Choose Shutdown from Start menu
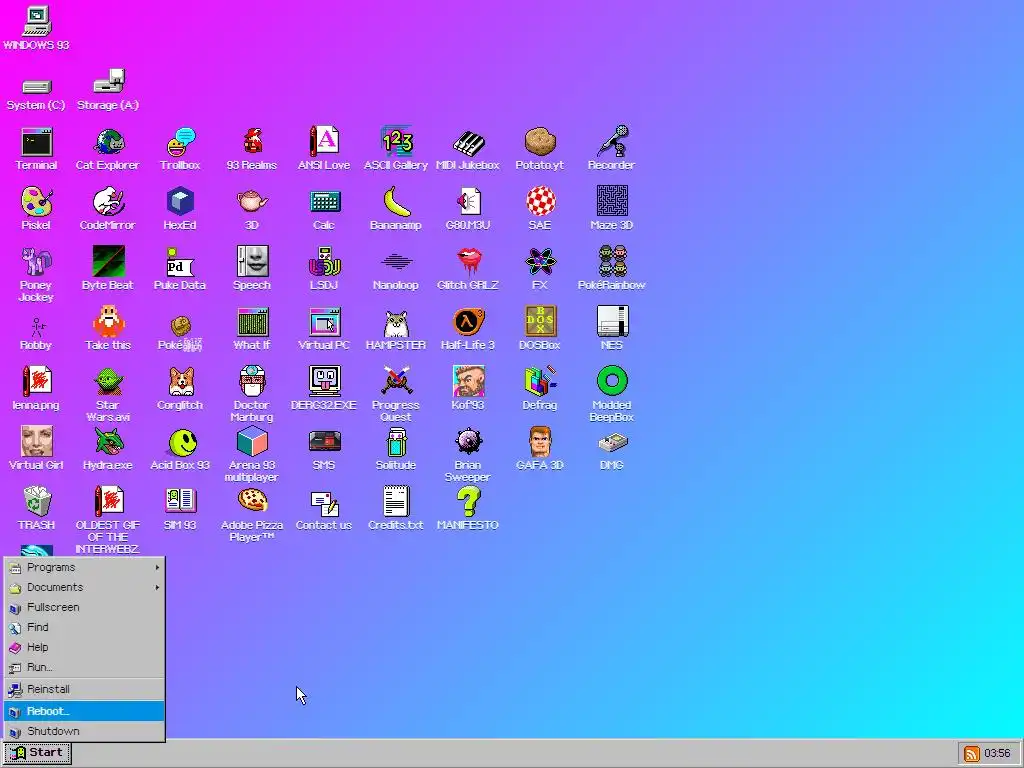1024x768 pixels. pyautogui.click(x=84, y=731)
